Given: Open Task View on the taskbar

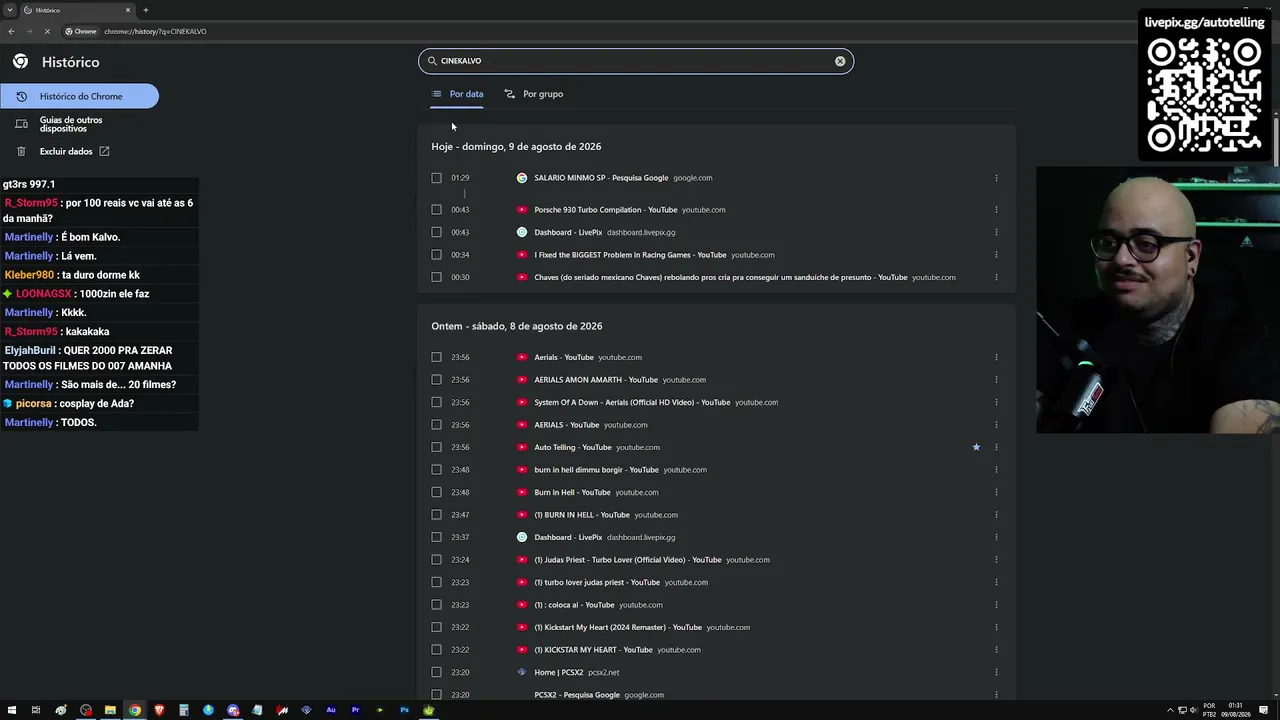Looking at the screenshot, I should (36, 710).
